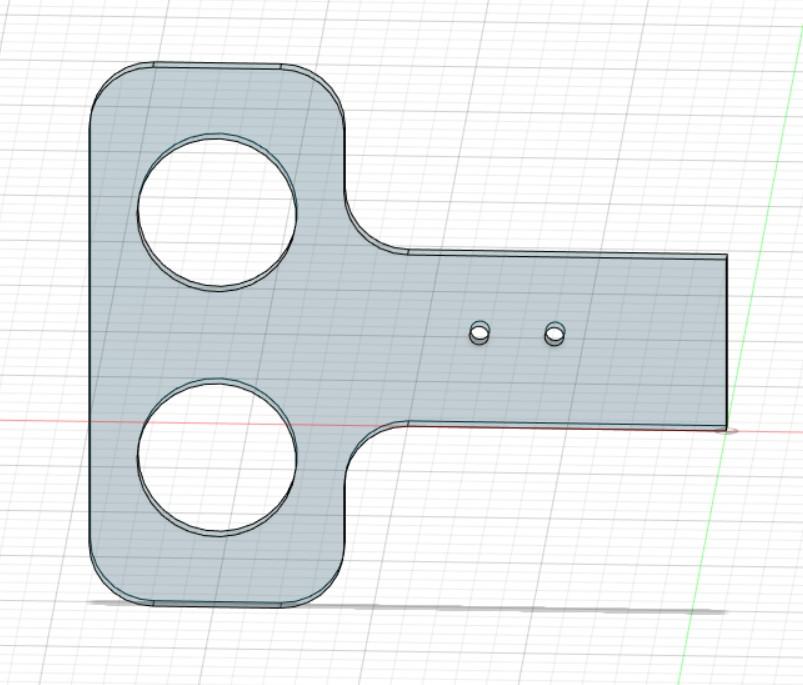Click the left small hole on the arm
Screen dimensions: 803x685
(x=480, y=333)
